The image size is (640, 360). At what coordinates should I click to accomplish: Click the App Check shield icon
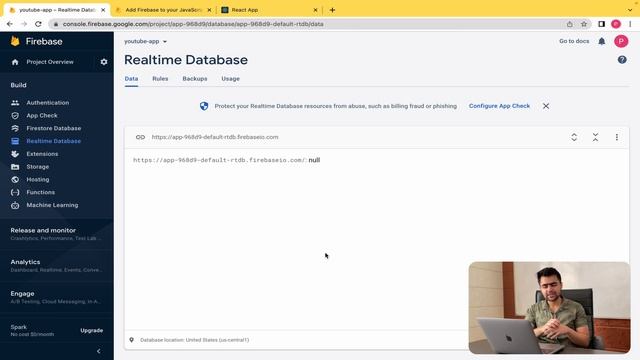[x=15, y=116]
